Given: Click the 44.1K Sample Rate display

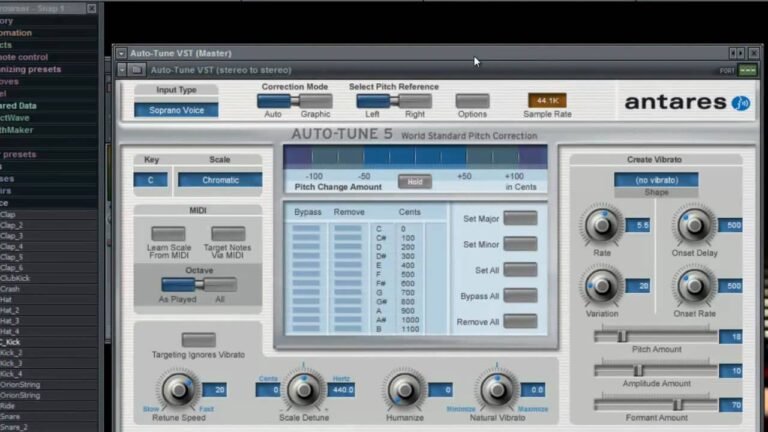Looking at the screenshot, I should [x=547, y=100].
